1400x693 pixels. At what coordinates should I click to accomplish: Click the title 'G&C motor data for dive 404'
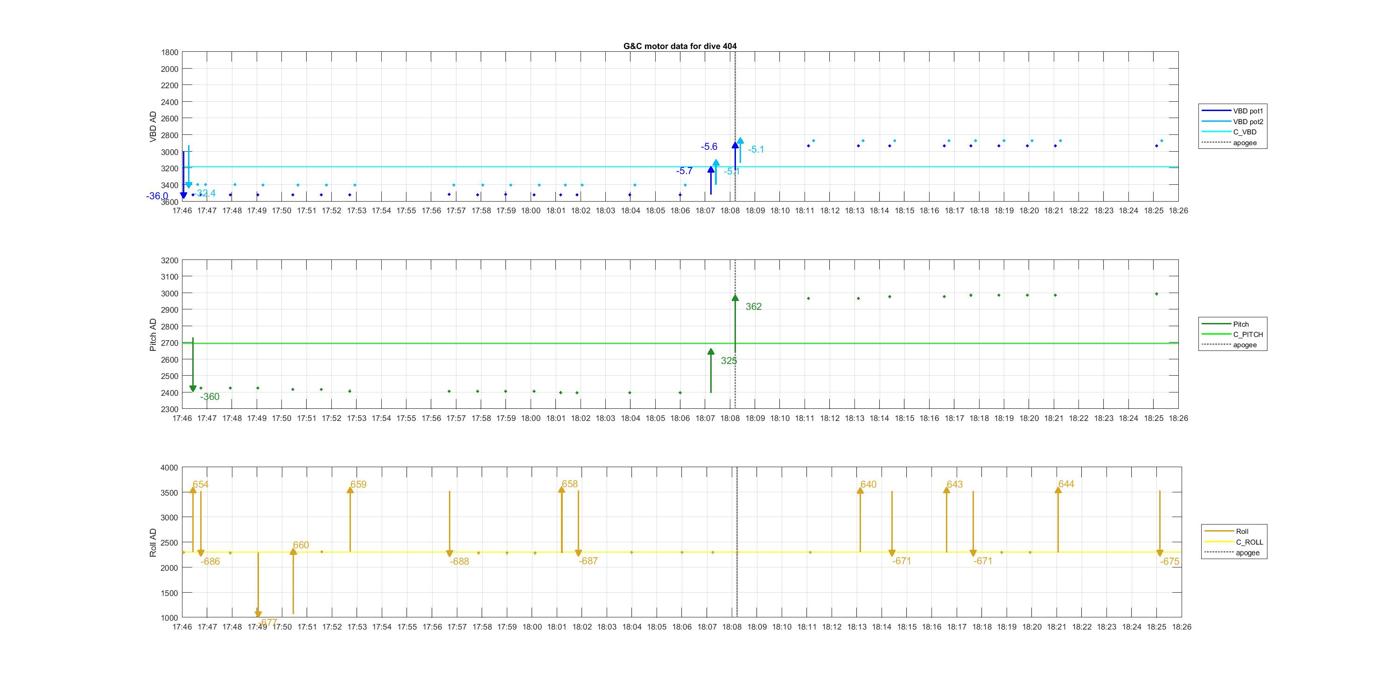680,46
